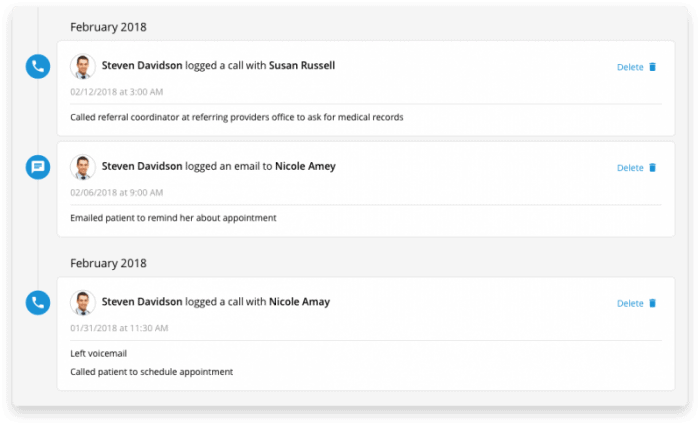Open Steven Davidson avatar in Nicole Amay entry
700x425 pixels.
[83, 302]
